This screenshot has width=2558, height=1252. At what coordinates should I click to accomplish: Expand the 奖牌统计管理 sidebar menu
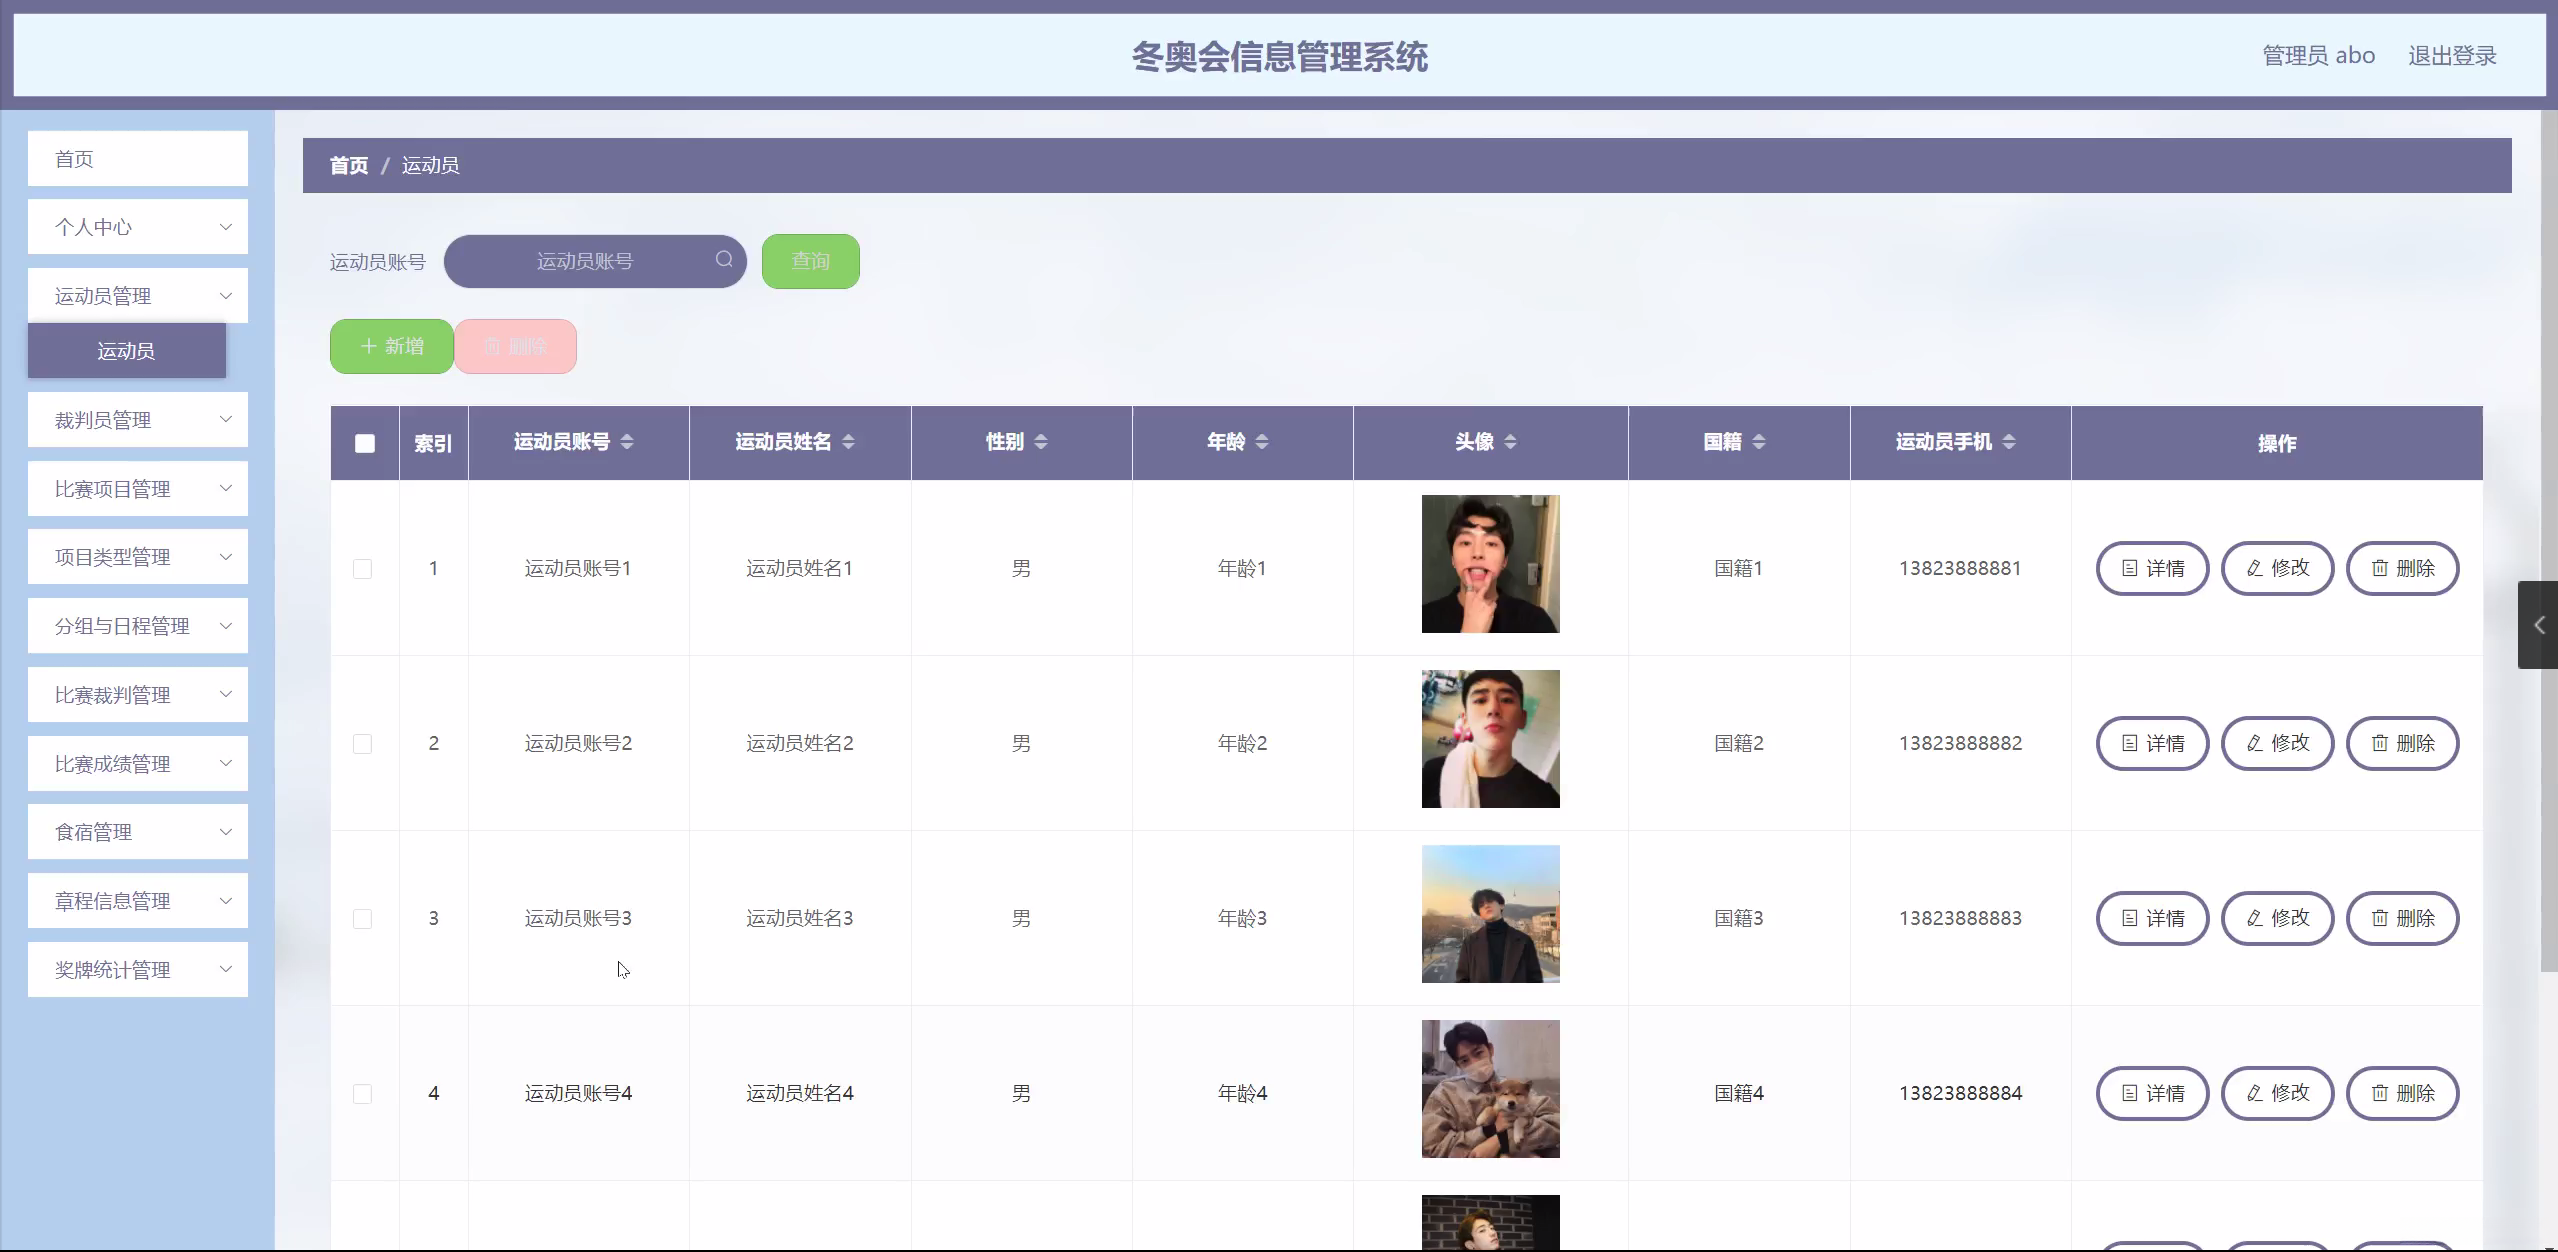[138, 970]
